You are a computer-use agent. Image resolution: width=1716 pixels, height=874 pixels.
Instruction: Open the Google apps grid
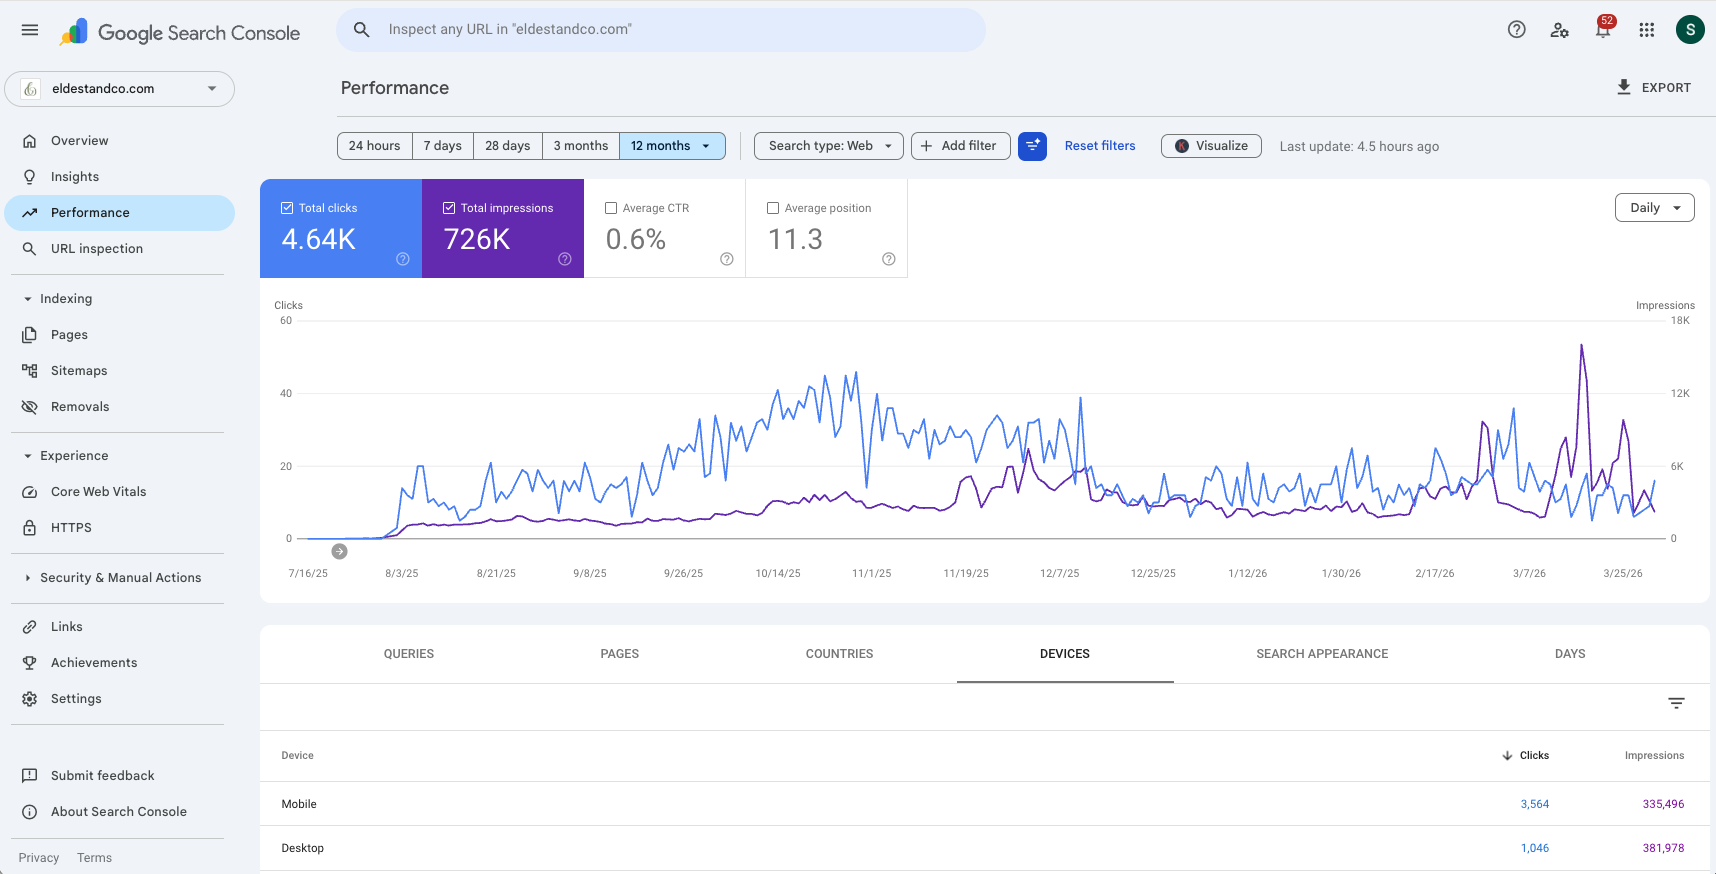pyautogui.click(x=1647, y=30)
